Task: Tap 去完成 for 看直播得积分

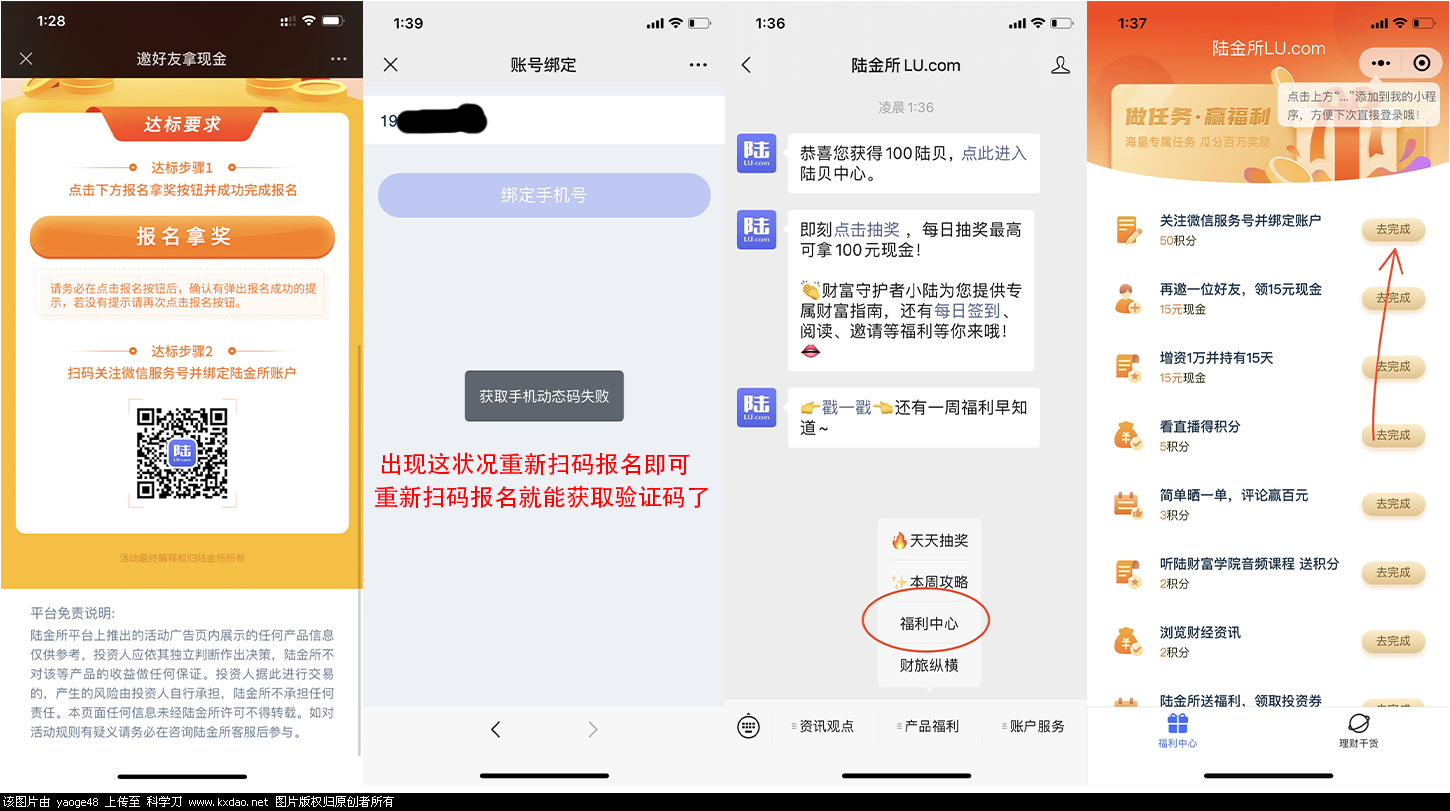Action: point(1393,435)
